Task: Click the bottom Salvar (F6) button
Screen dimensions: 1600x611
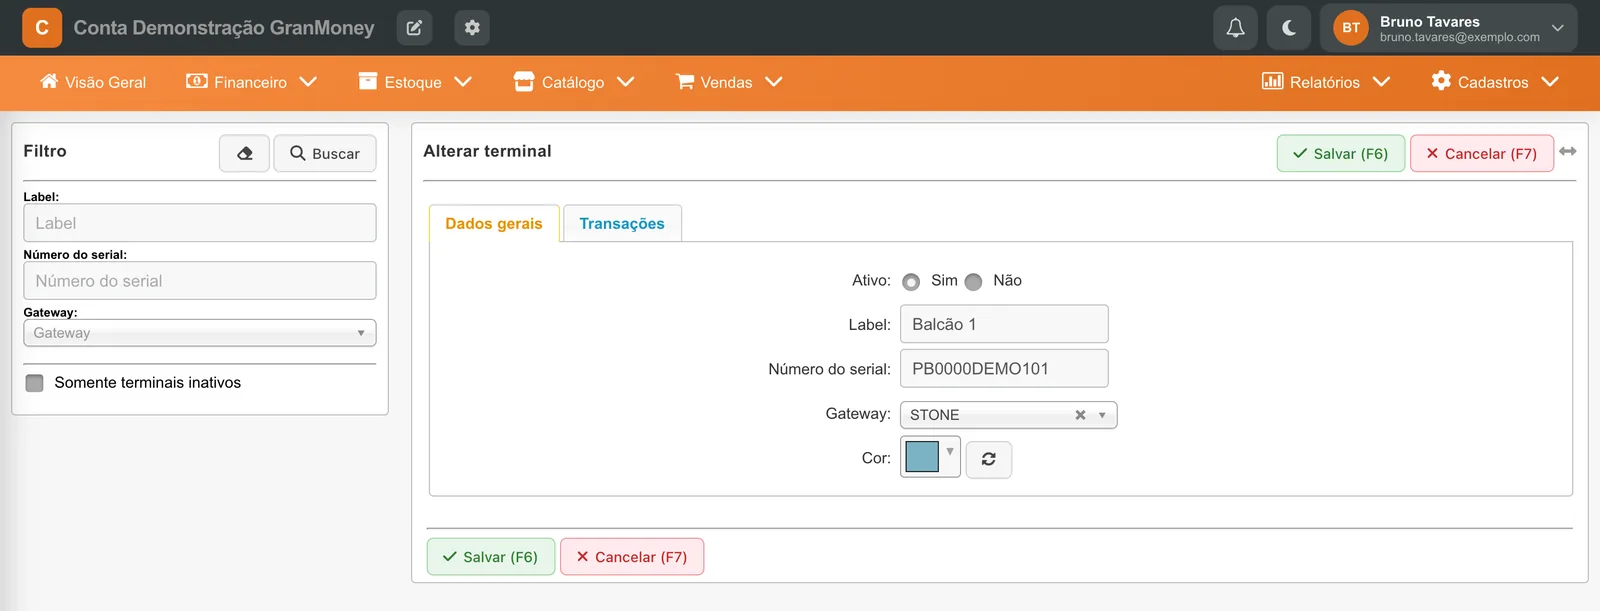Action: coord(491,557)
